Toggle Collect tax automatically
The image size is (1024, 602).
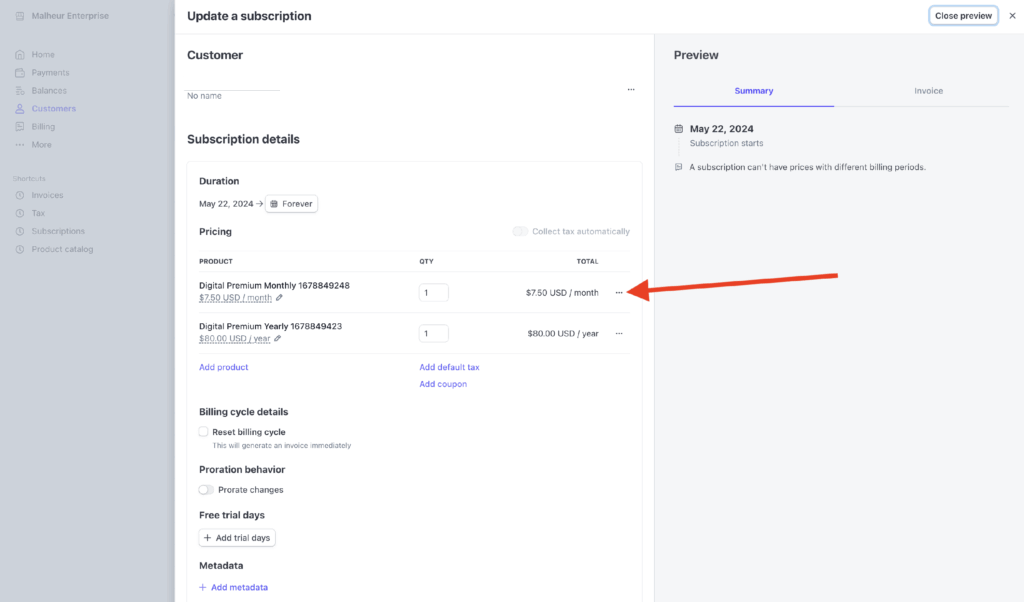coord(520,232)
